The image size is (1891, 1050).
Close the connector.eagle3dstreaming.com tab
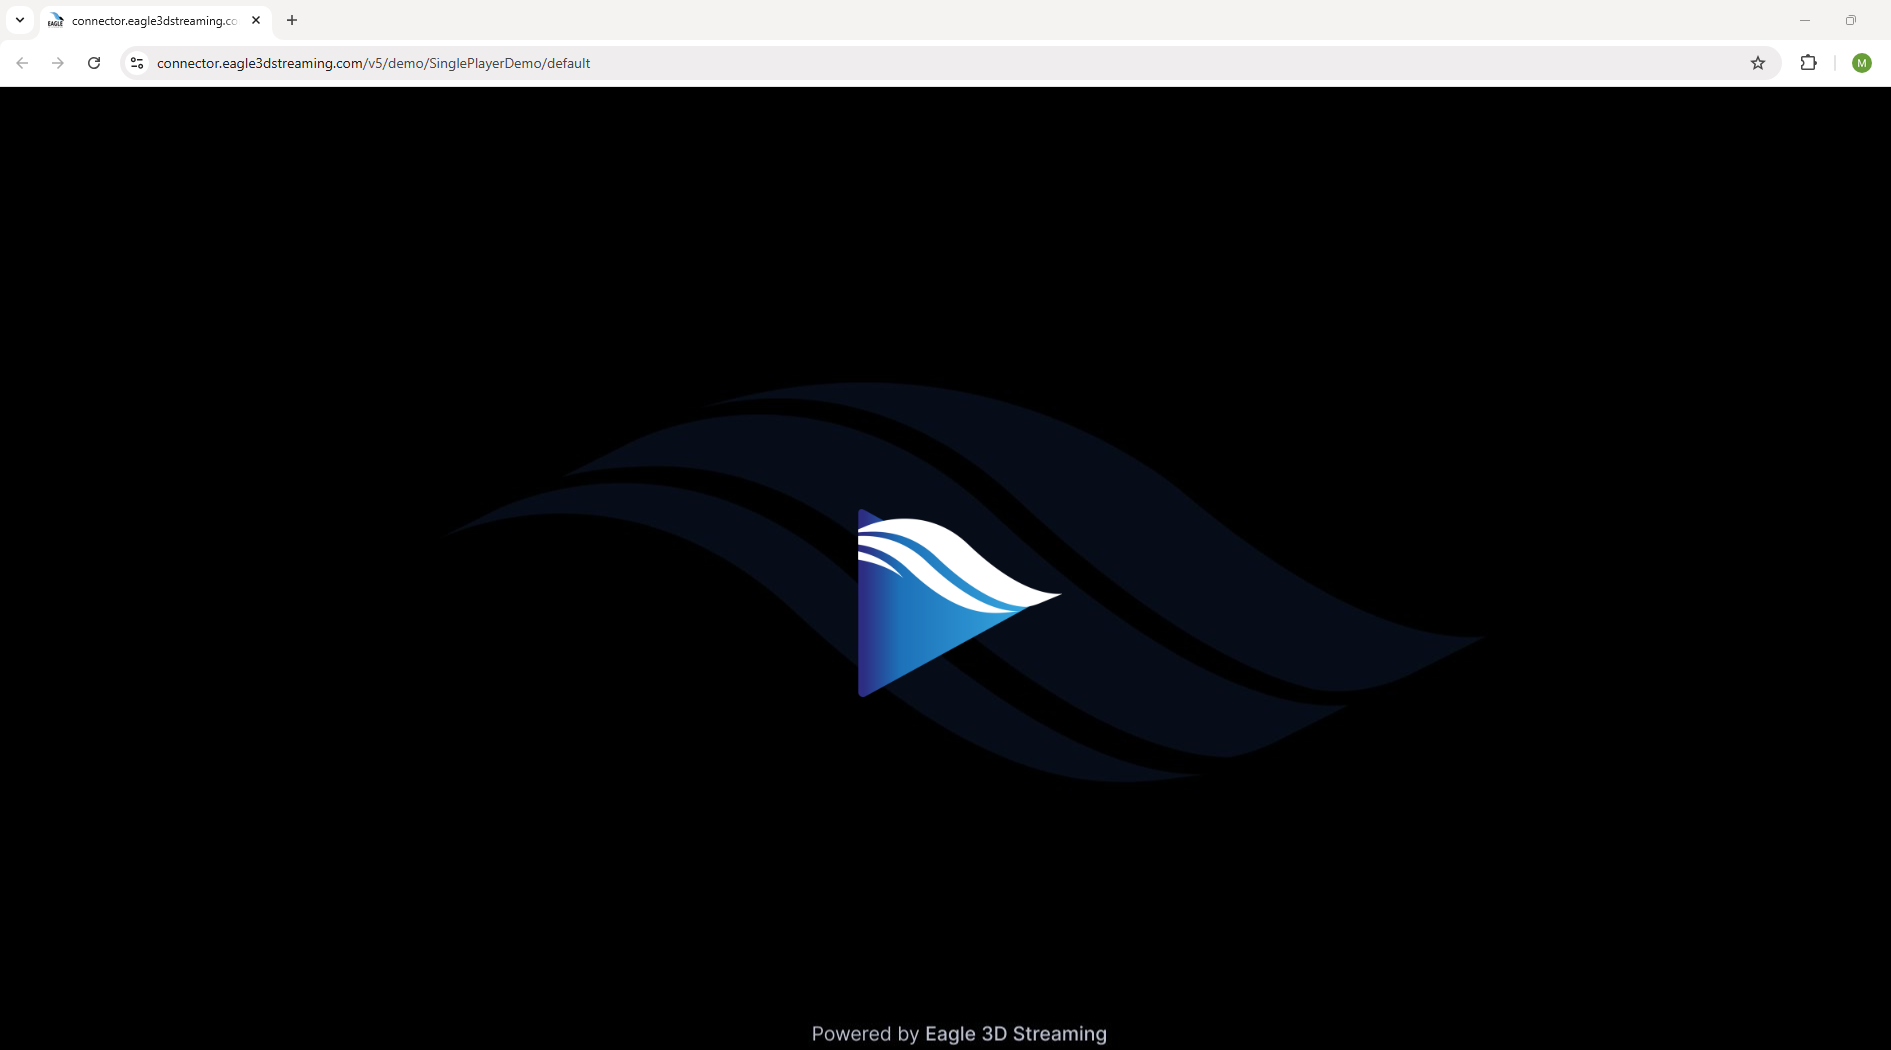pyautogui.click(x=256, y=20)
